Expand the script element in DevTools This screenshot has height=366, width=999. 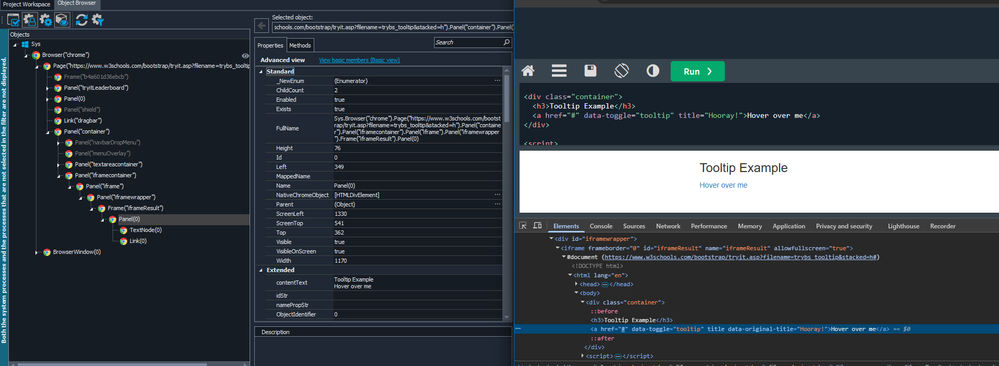click(x=583, y=356)
